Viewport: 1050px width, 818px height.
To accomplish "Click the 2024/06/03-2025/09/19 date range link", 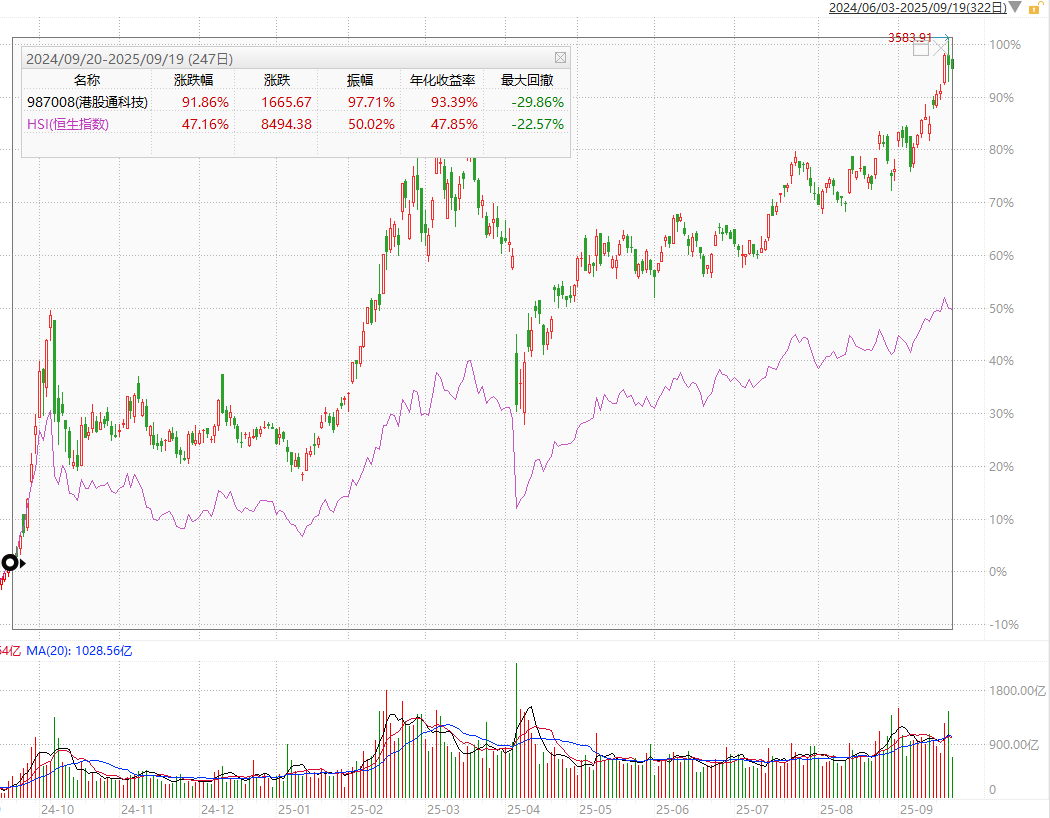I will pos(916,8).
